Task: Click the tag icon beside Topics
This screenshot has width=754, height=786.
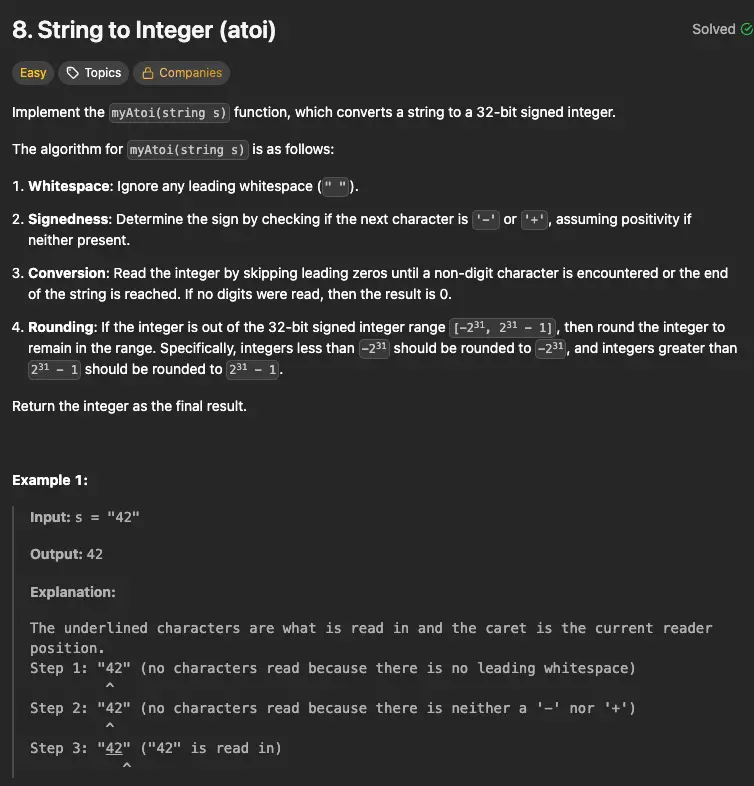Action: (72, 73)
